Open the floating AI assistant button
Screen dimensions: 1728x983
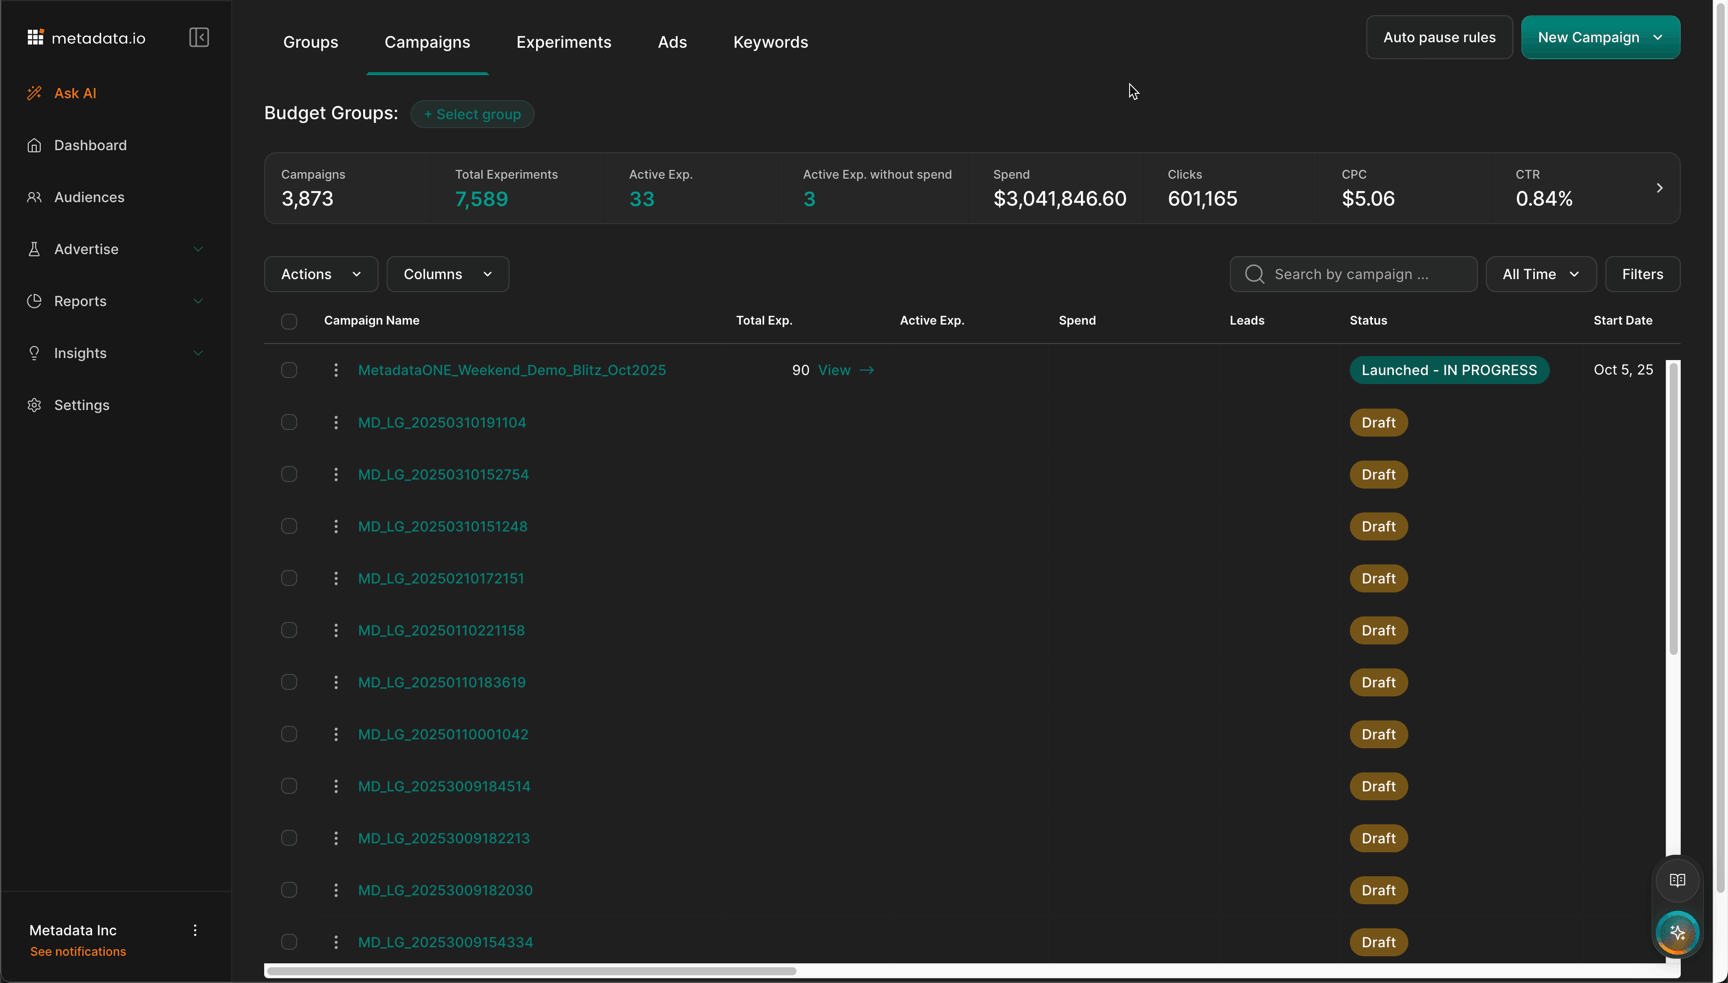[x=1677, y=933]
